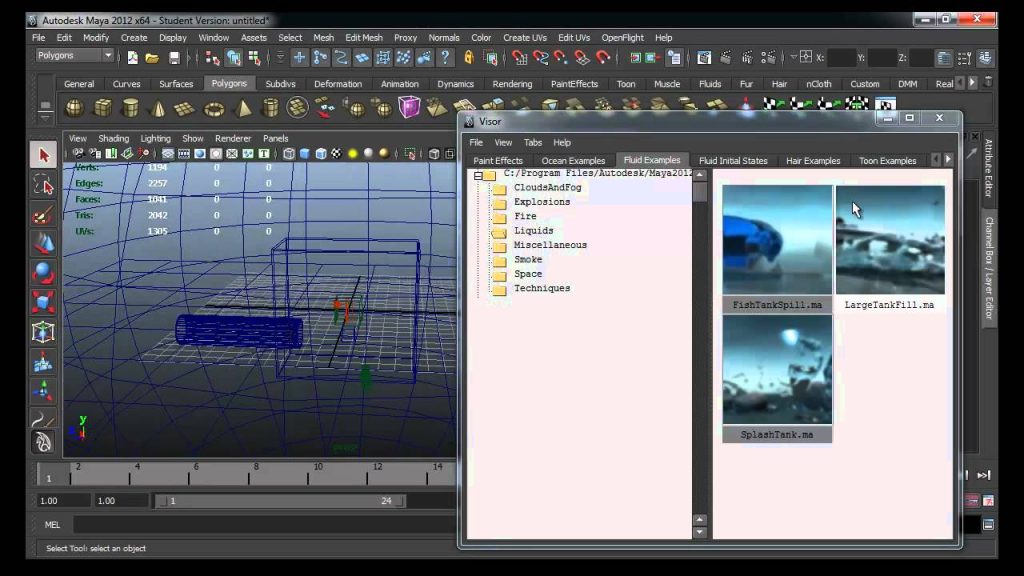Toggle wireframe display in viewport toolbar
1024x576 pixels.
[289, 154]
